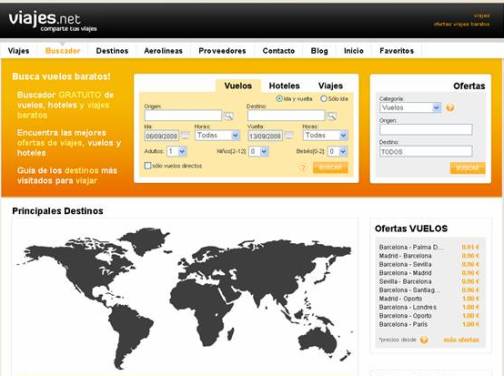Open the Sevilla - Barcelona flight offer
This screenshot has height=376, width=504.
tap(405, 282)
